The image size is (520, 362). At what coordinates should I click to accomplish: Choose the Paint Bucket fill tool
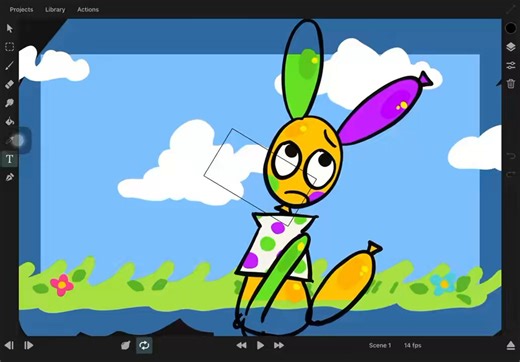pyautogui.click(x=9, y=121)
